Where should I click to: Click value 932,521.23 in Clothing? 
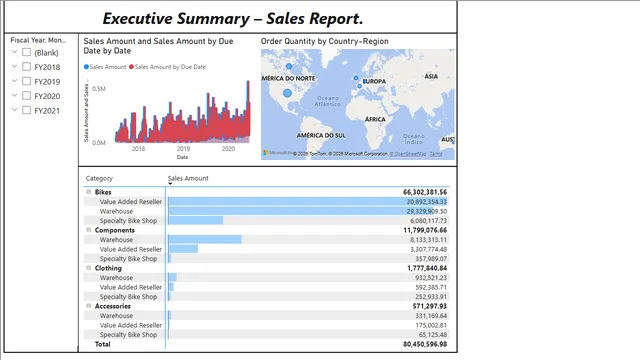431,278
